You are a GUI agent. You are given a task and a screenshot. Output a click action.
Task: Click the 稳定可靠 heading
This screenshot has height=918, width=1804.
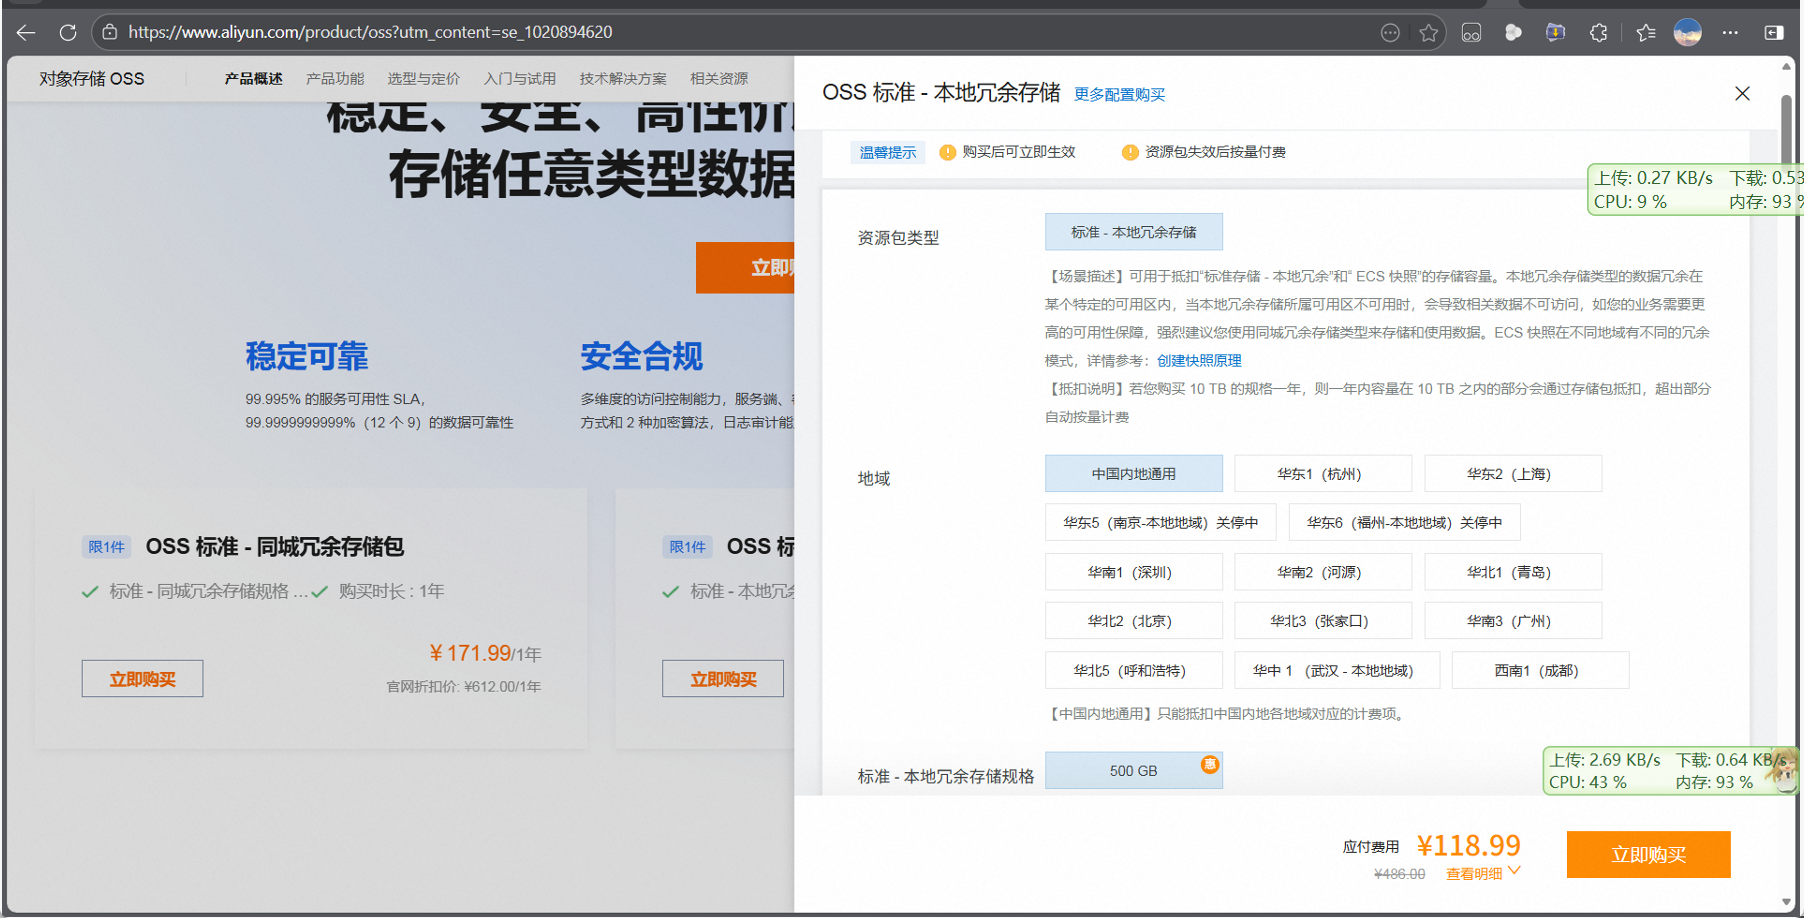(307, 356)
